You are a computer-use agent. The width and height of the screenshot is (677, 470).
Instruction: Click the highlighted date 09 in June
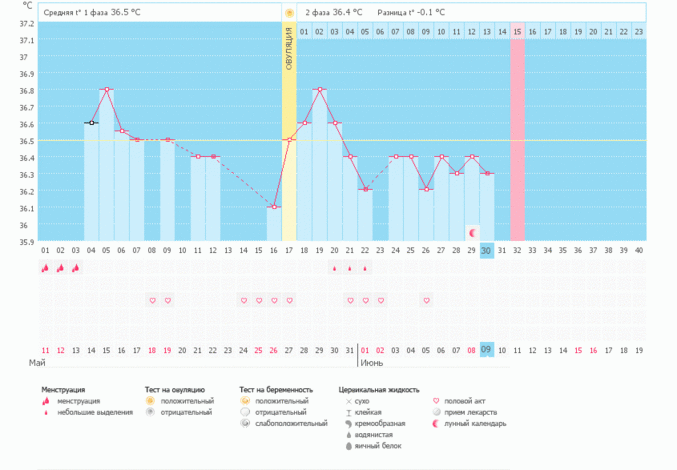click(x=487, y=350)
